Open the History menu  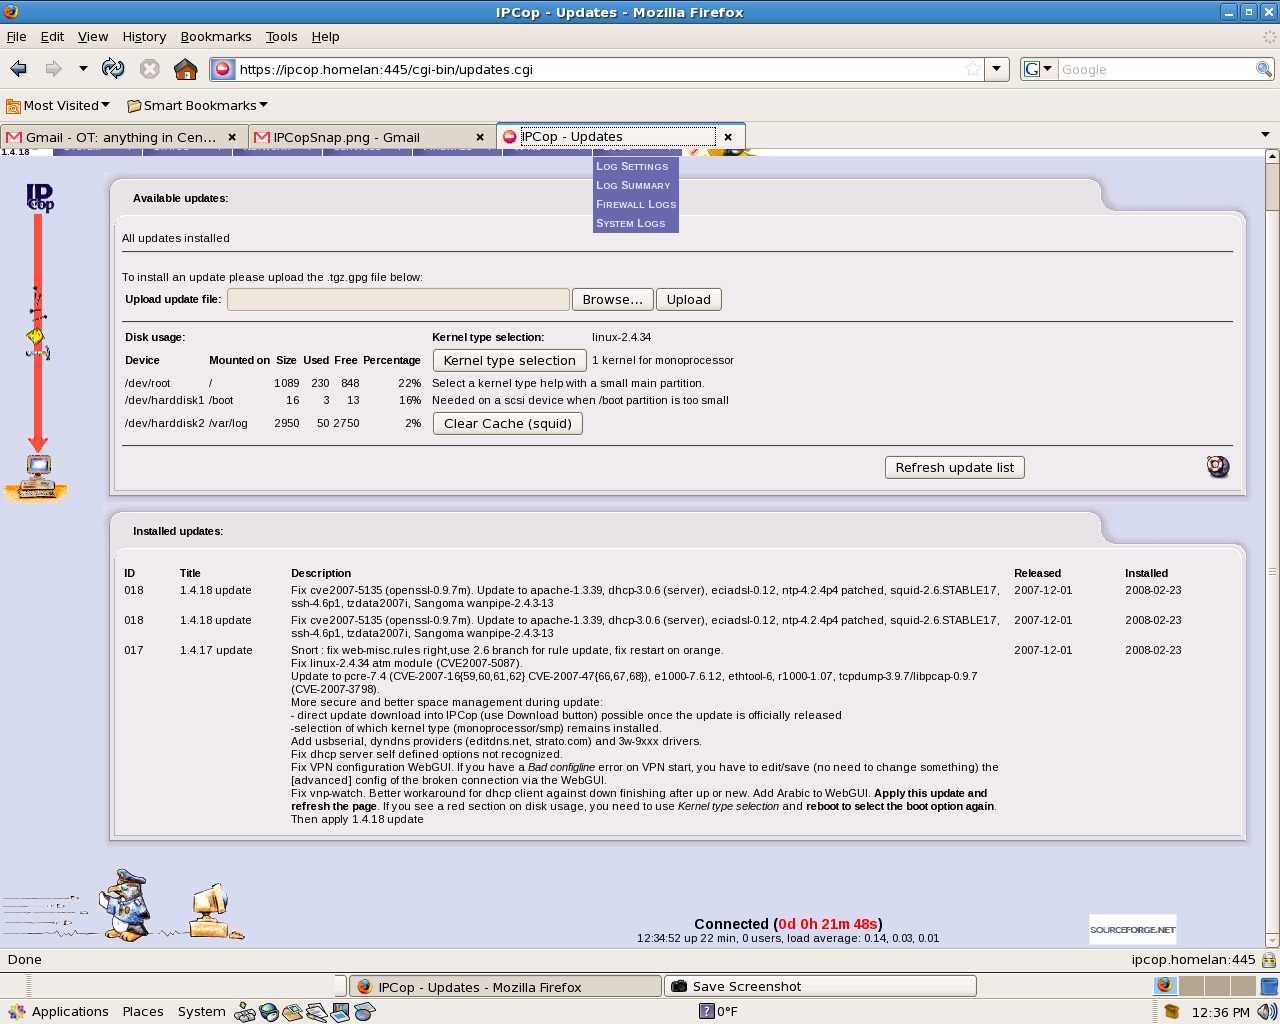pos(144,37)
